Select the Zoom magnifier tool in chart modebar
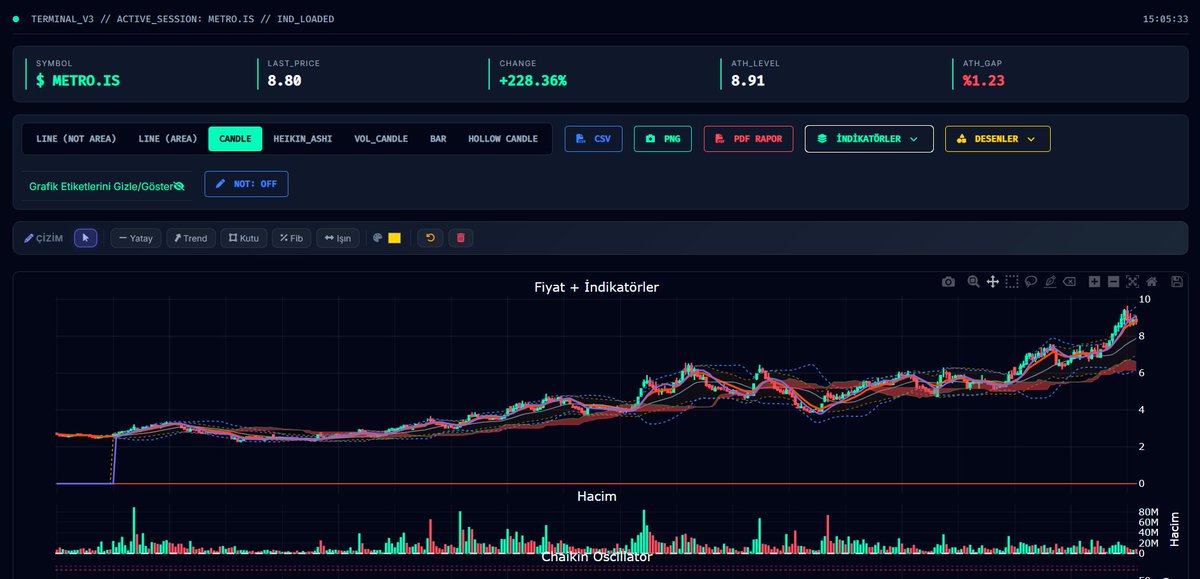This screenshot has height=579, width=1200. (974, 282)
